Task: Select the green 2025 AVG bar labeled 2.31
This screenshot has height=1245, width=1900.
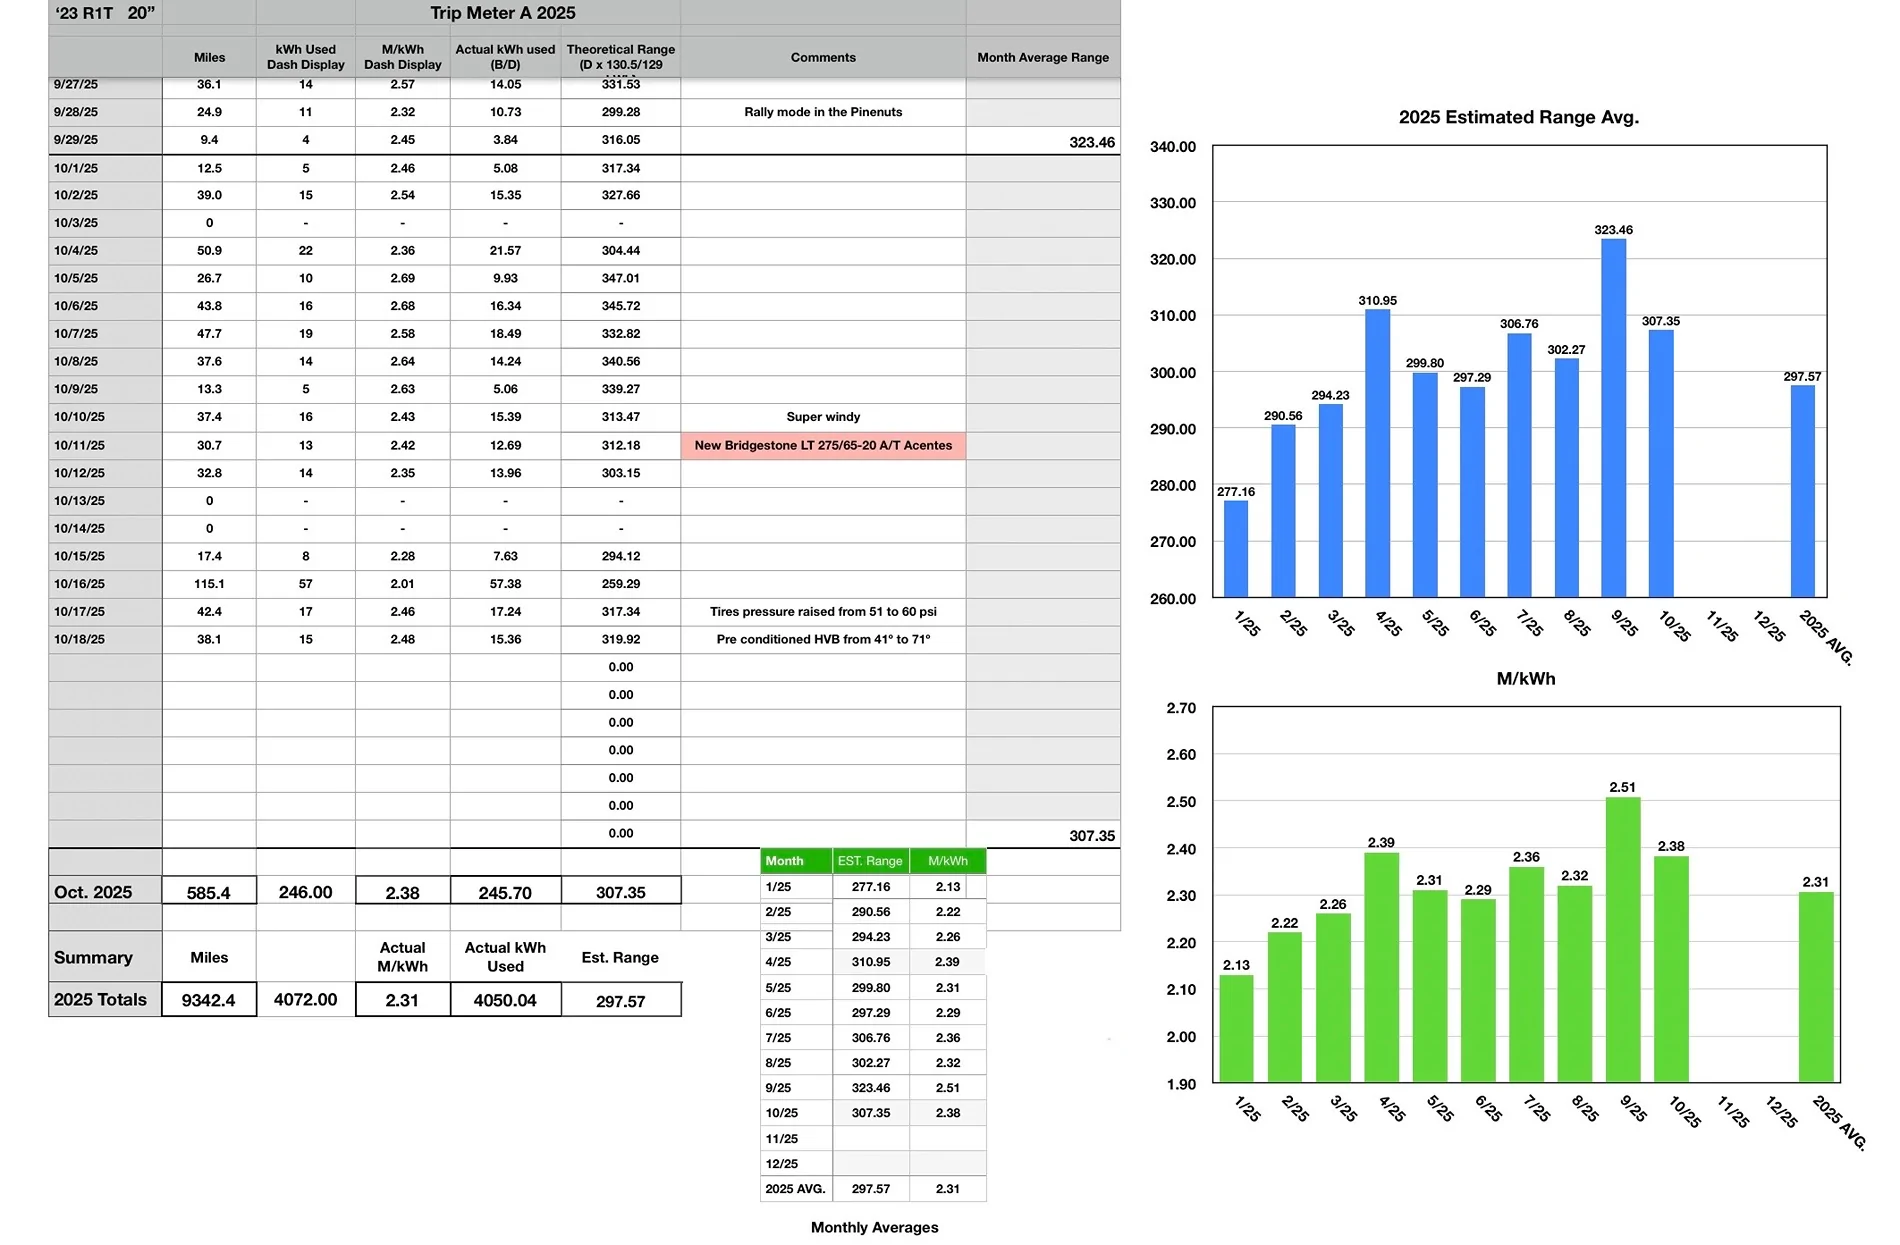Action: pyautogui.click(x=1816, y=987)
